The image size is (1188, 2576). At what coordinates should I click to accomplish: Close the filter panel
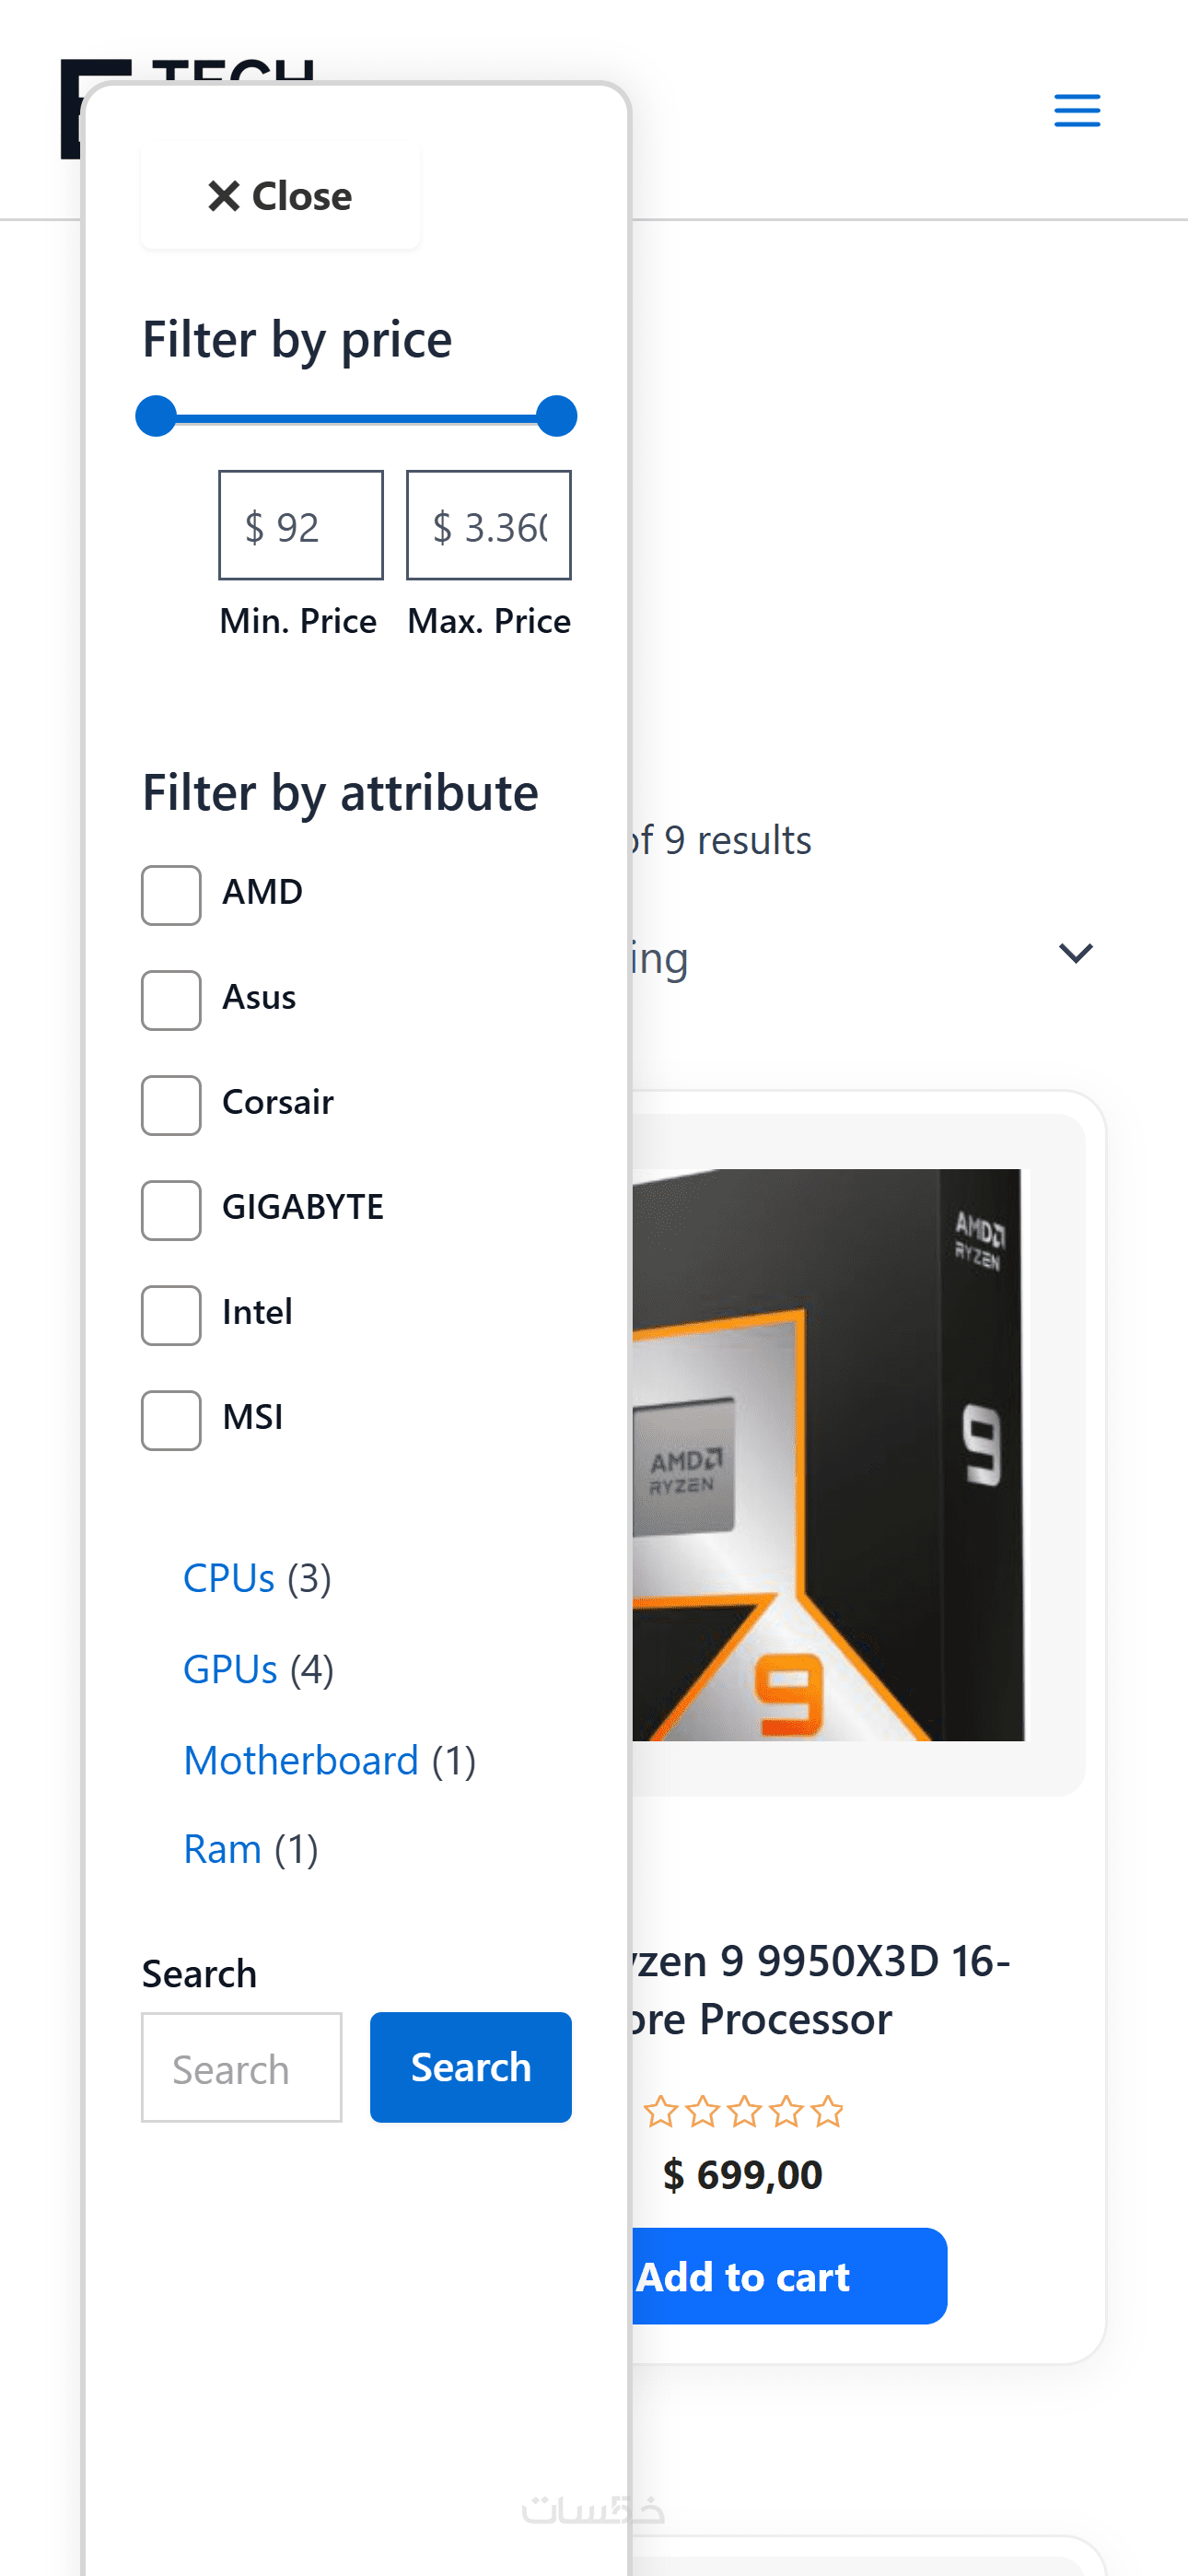pos(280,196)
